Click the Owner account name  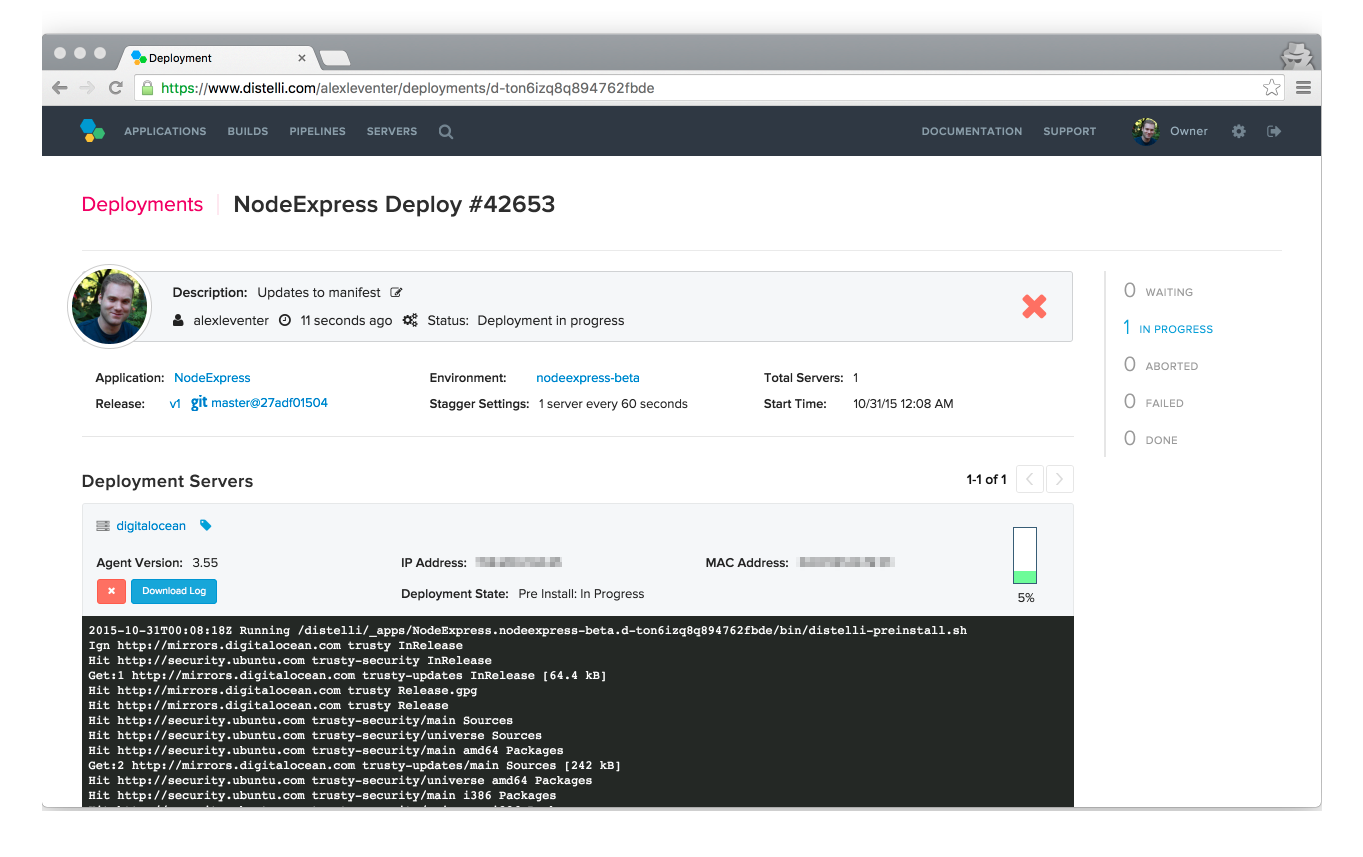click(1189, 131)
